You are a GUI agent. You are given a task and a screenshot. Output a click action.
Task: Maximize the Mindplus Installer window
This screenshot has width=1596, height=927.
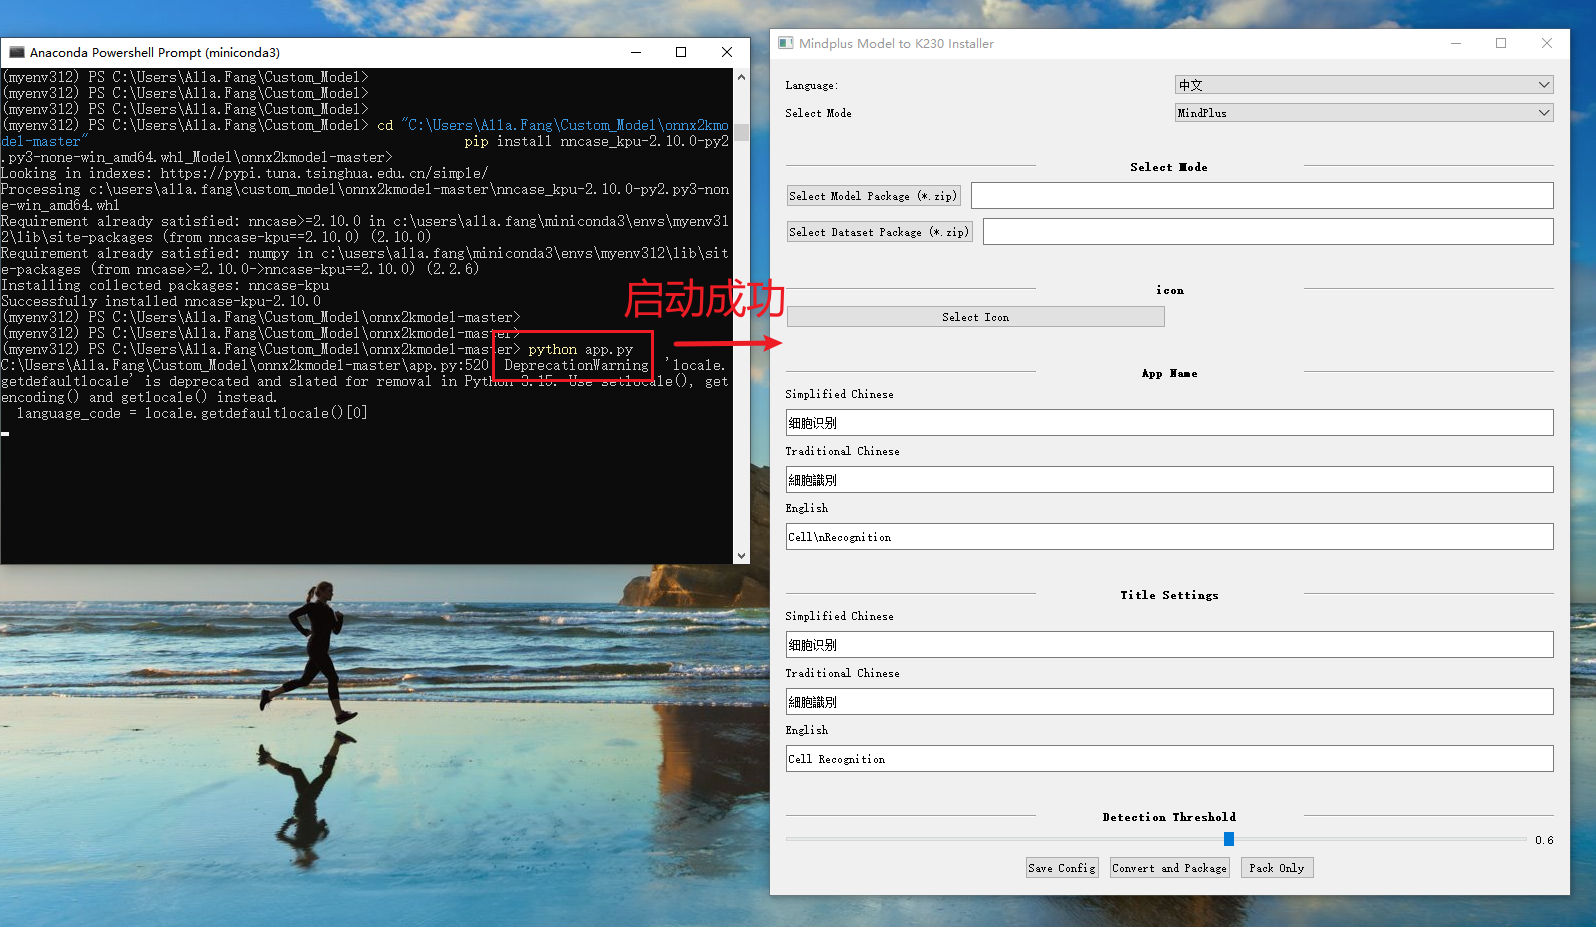tap(1501, 43)
